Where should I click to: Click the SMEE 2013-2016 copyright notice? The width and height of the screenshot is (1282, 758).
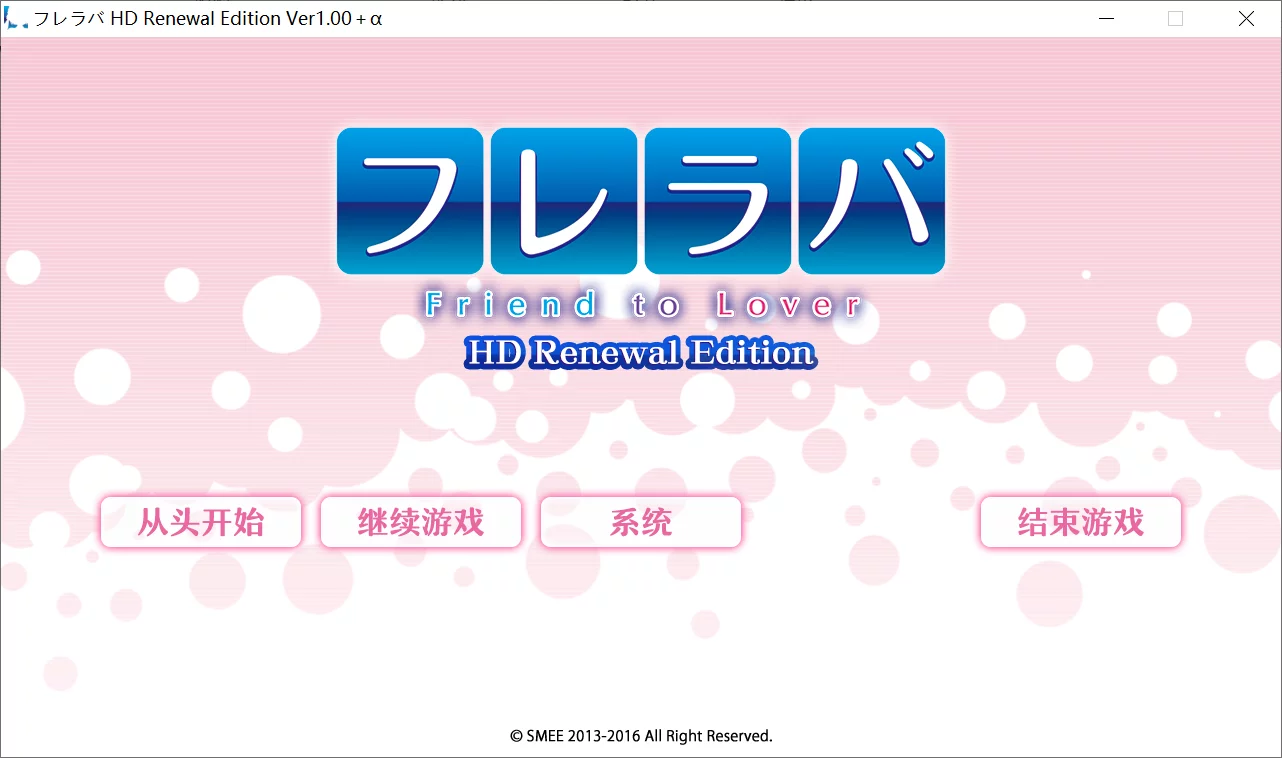641,736
